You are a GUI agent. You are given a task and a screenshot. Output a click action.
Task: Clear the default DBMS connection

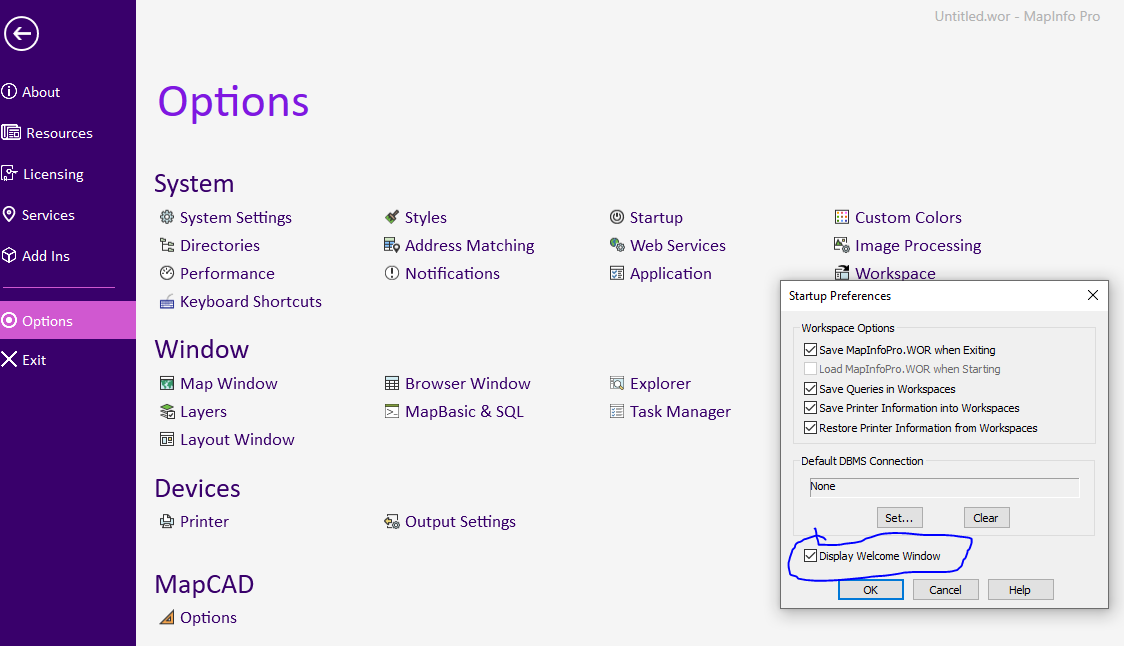click(986, 518)
